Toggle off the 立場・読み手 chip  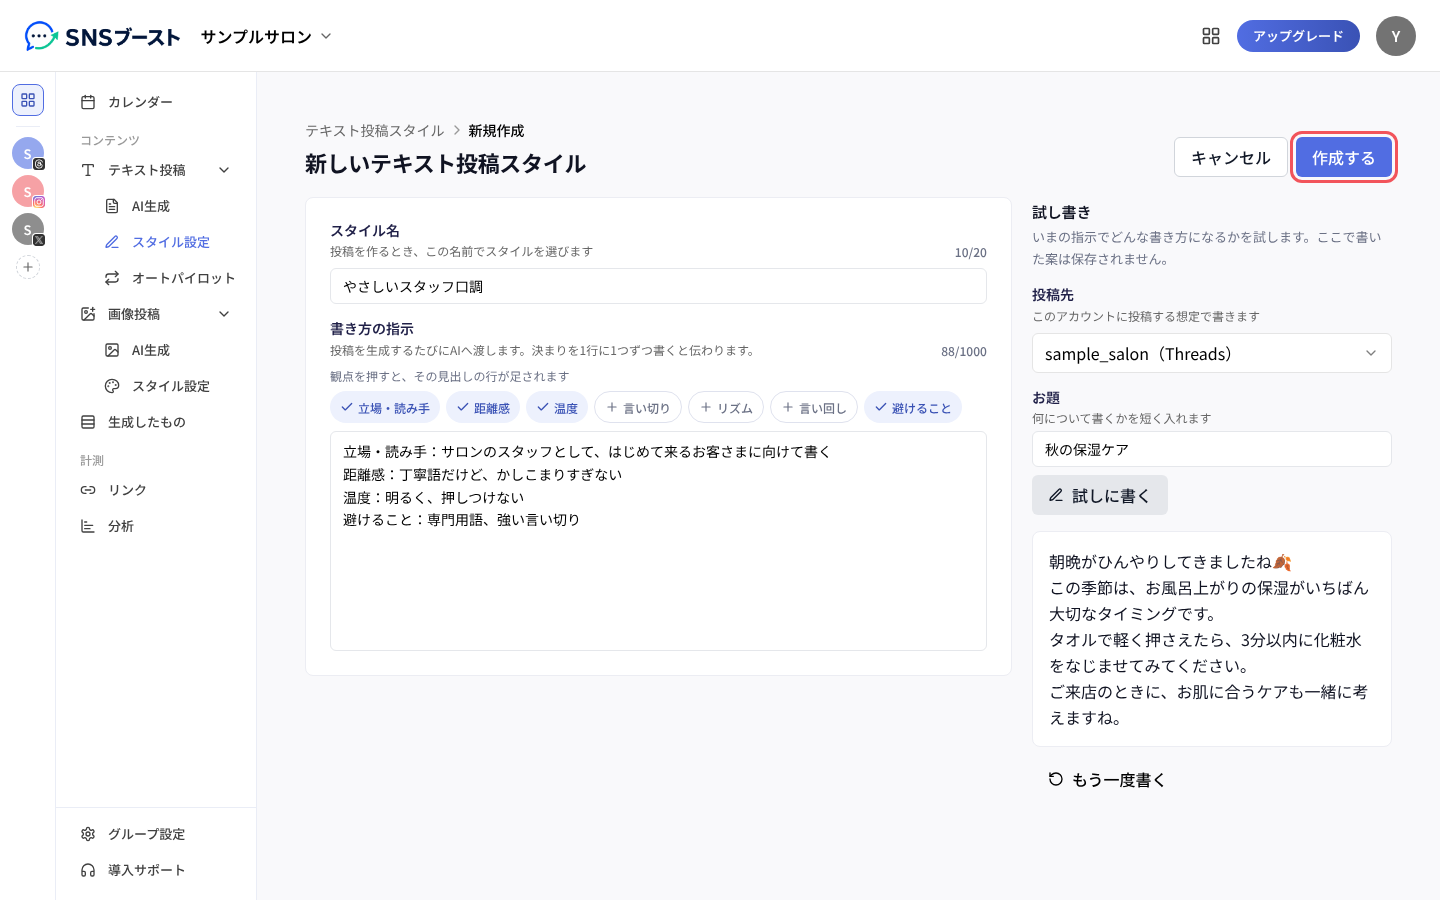point(385,407)
